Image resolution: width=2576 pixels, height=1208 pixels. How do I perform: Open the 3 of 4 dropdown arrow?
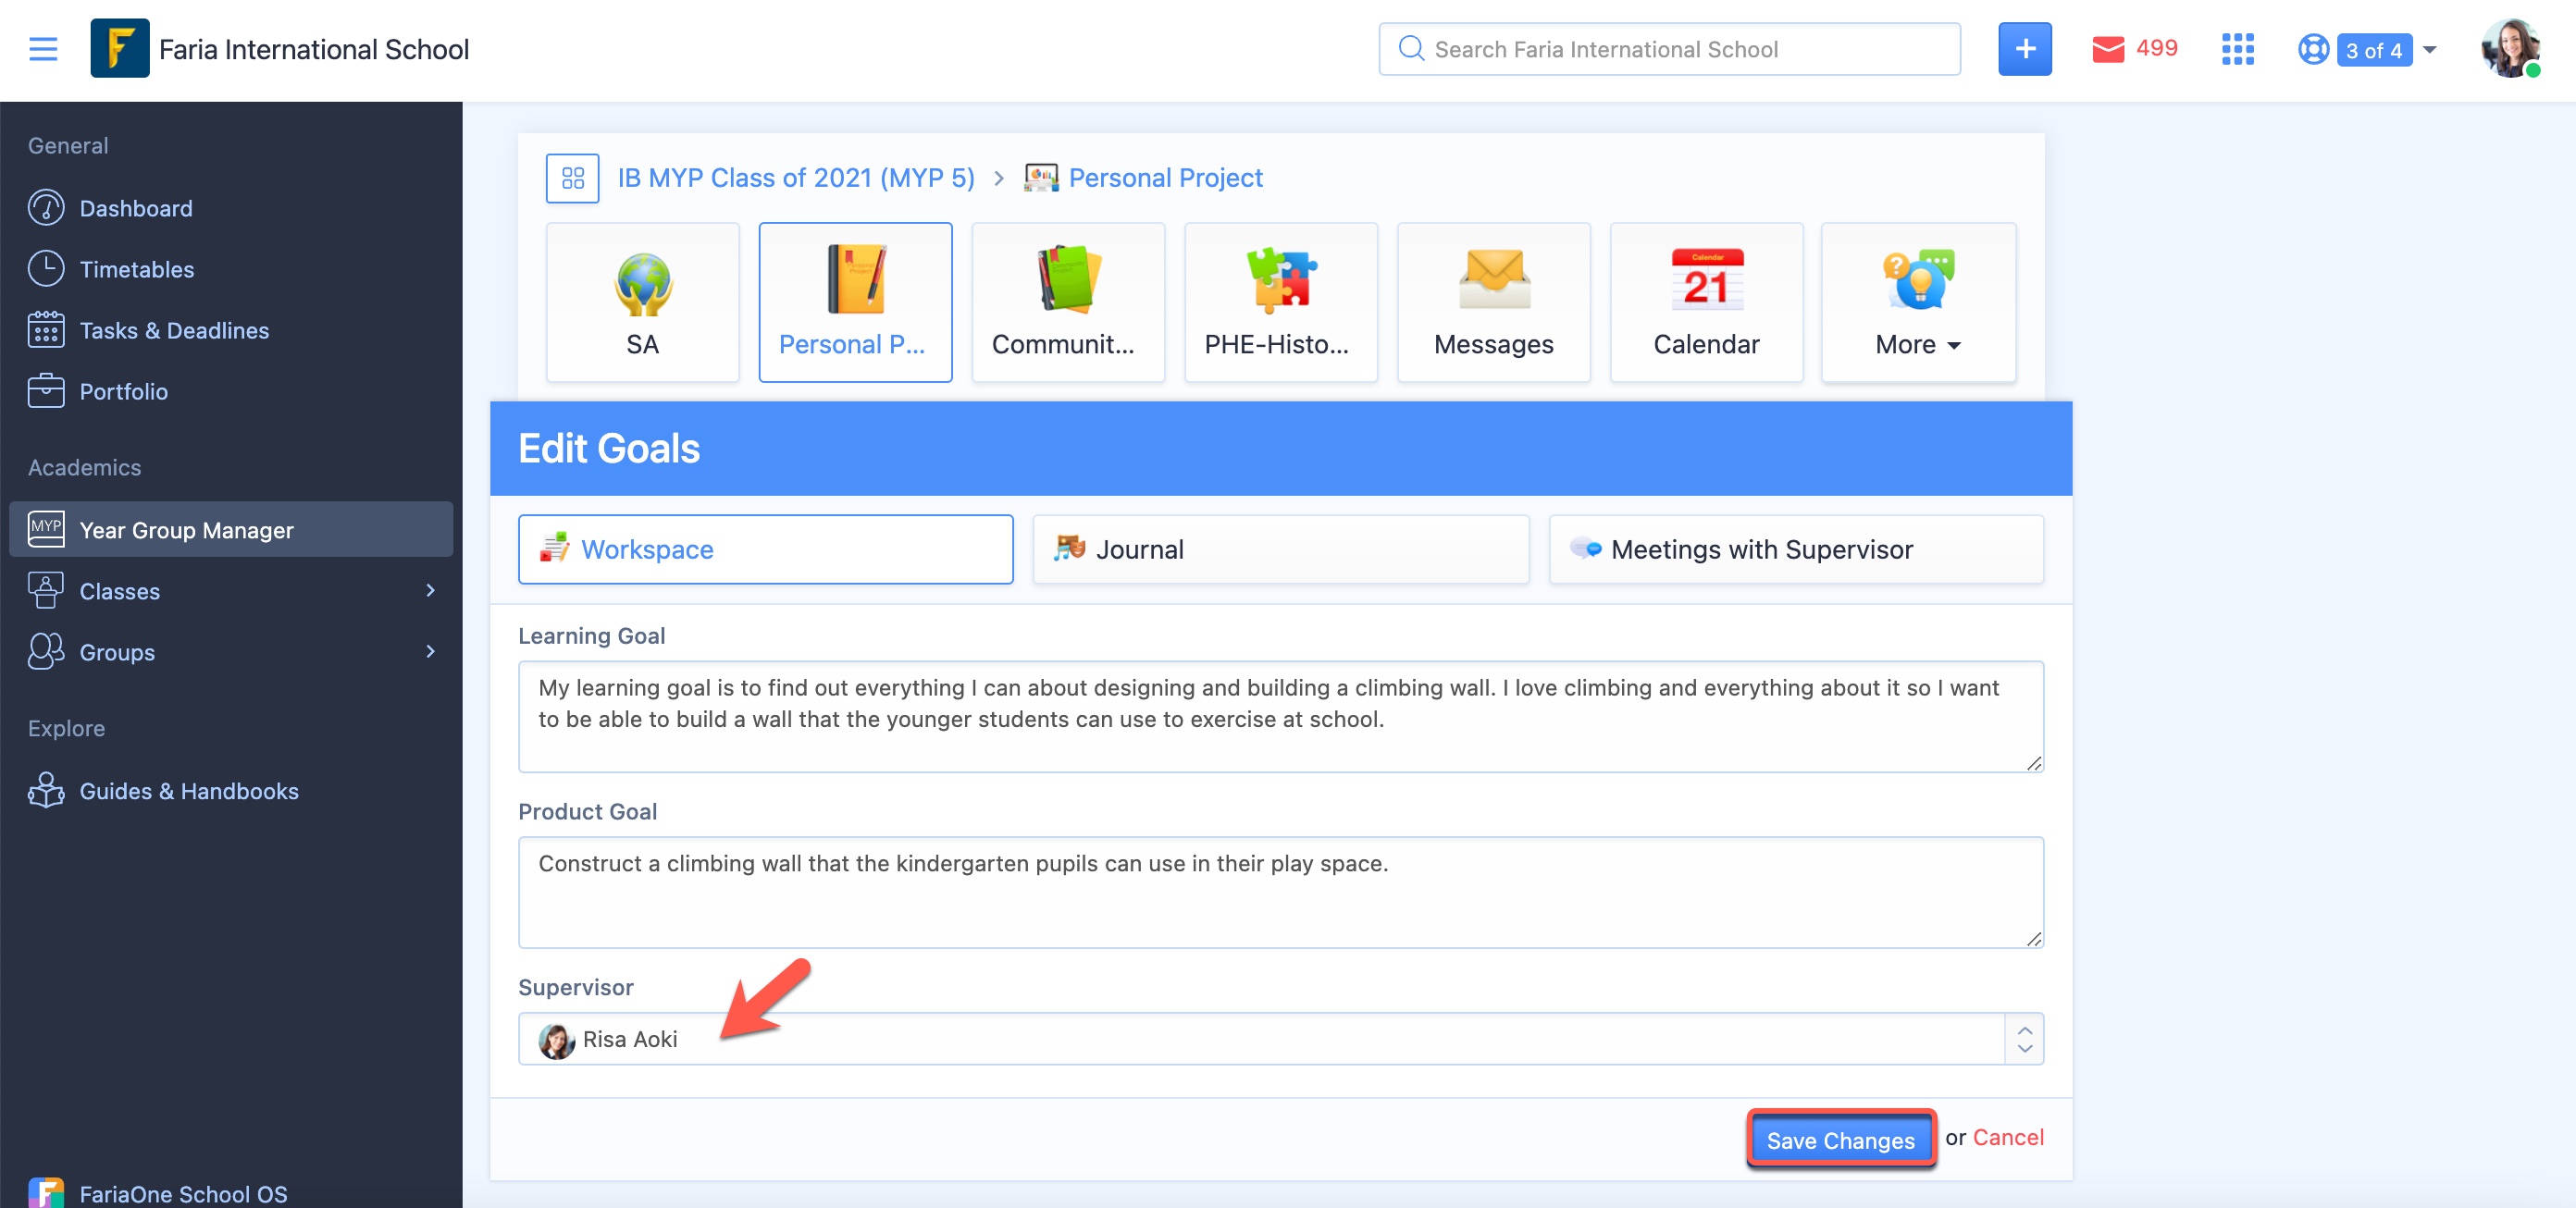2430,49
